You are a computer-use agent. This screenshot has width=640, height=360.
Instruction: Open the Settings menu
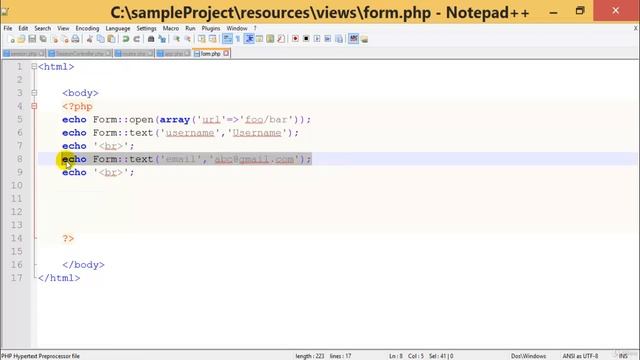[146, 28]
